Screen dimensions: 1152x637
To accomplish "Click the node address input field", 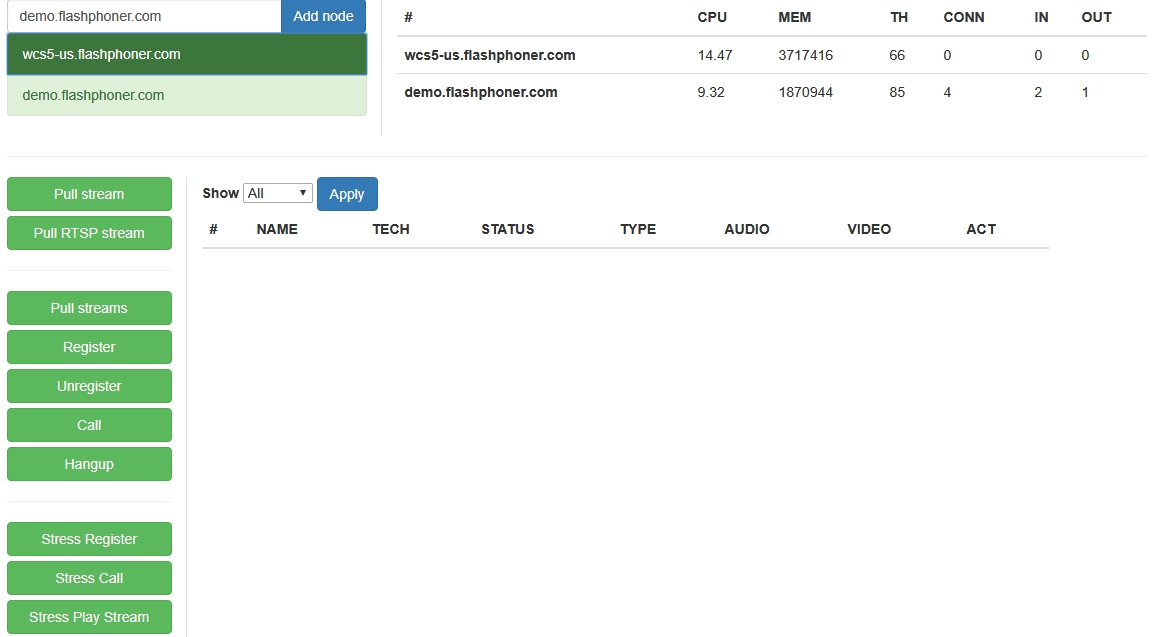I will click(x=144, y=17).
